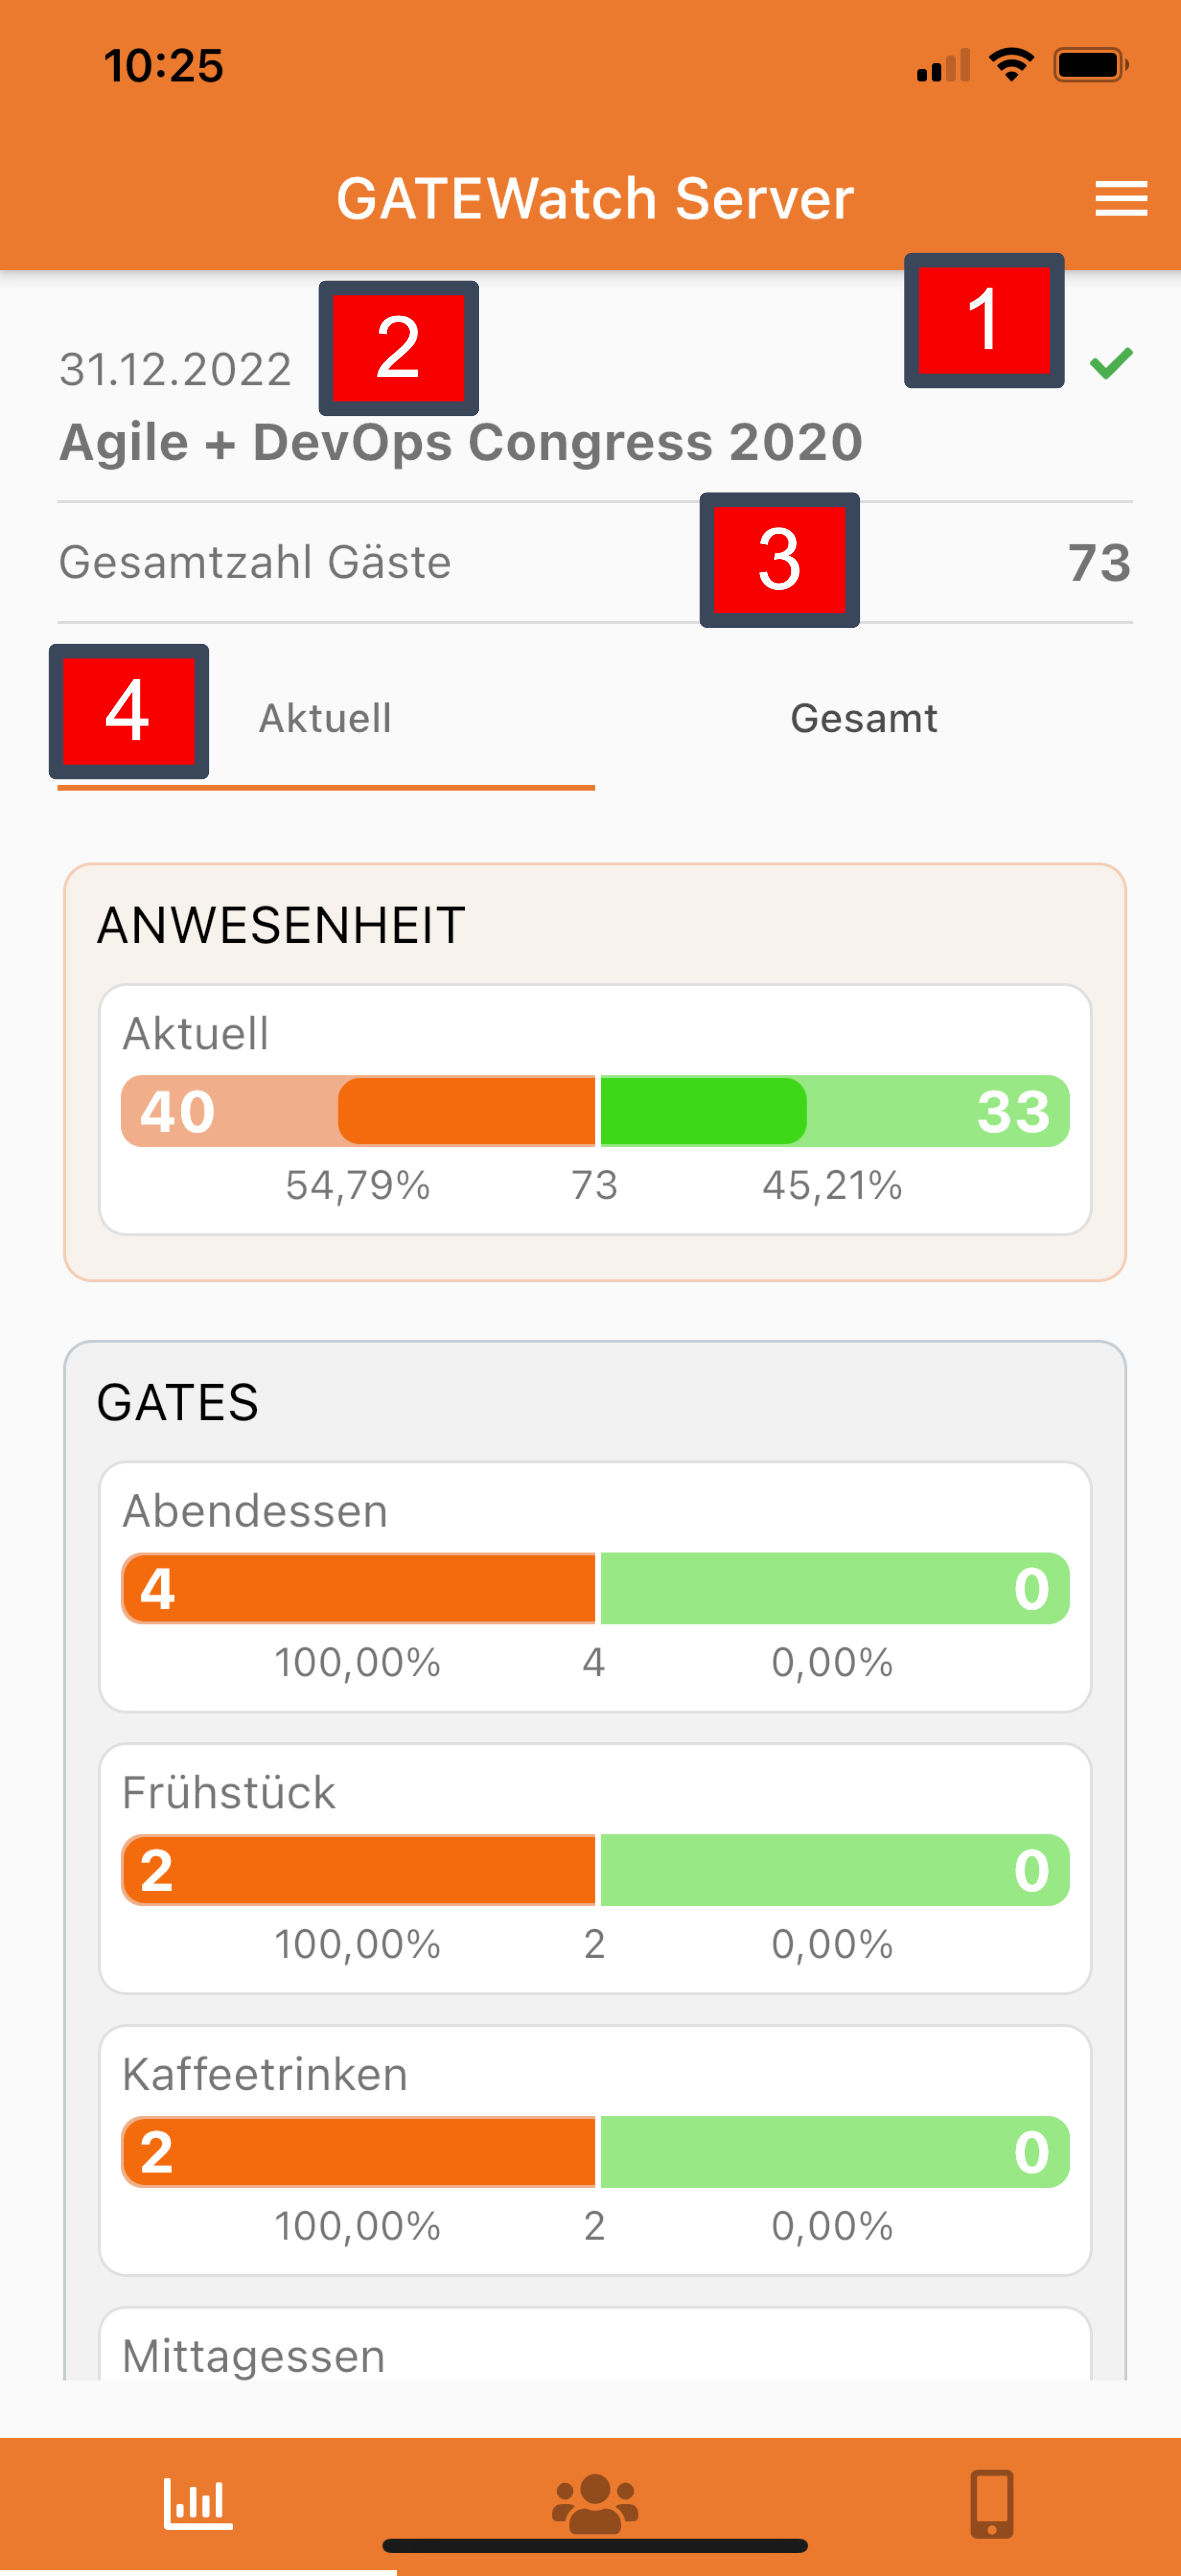Switch to the Aktuell tab
This screenshot has width=1181, height=2576.
point(325,718)
